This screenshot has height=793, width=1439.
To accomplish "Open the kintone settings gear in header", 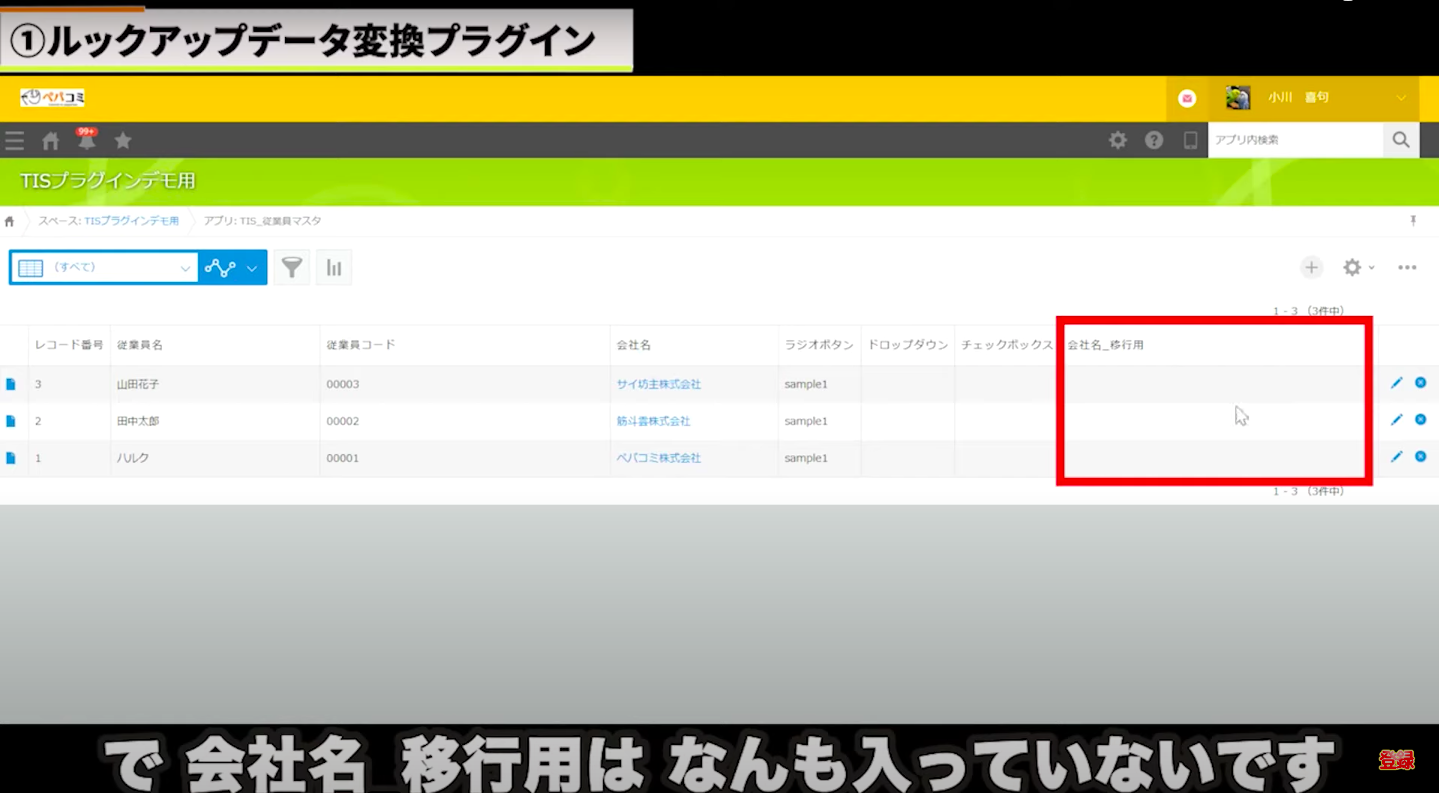I will (1118, 141).
